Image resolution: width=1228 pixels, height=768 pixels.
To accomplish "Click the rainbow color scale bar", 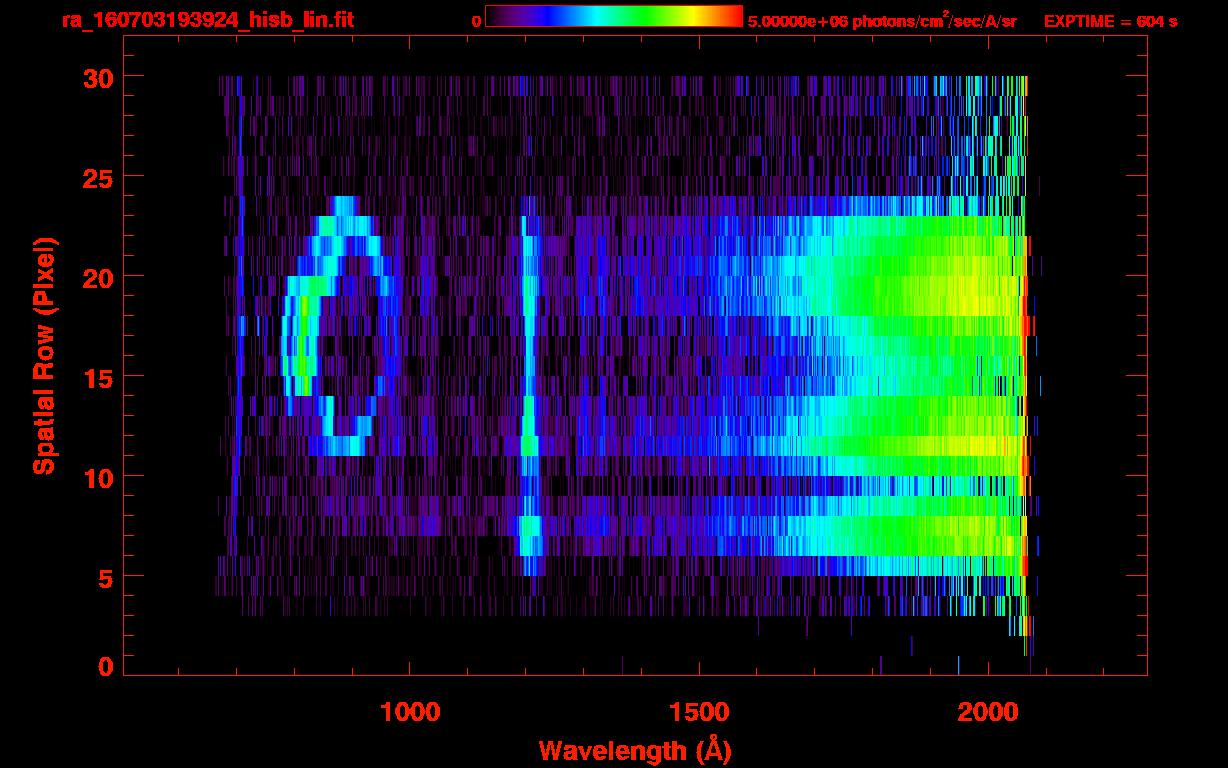I will click(614, 16).
